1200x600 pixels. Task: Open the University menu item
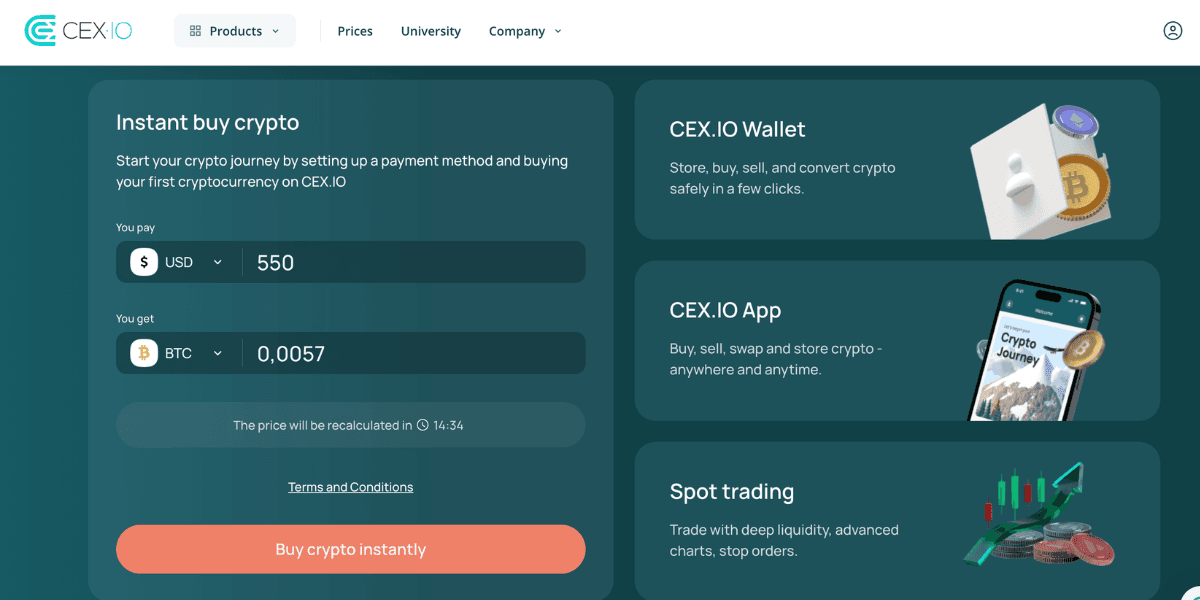coord(431,31)
